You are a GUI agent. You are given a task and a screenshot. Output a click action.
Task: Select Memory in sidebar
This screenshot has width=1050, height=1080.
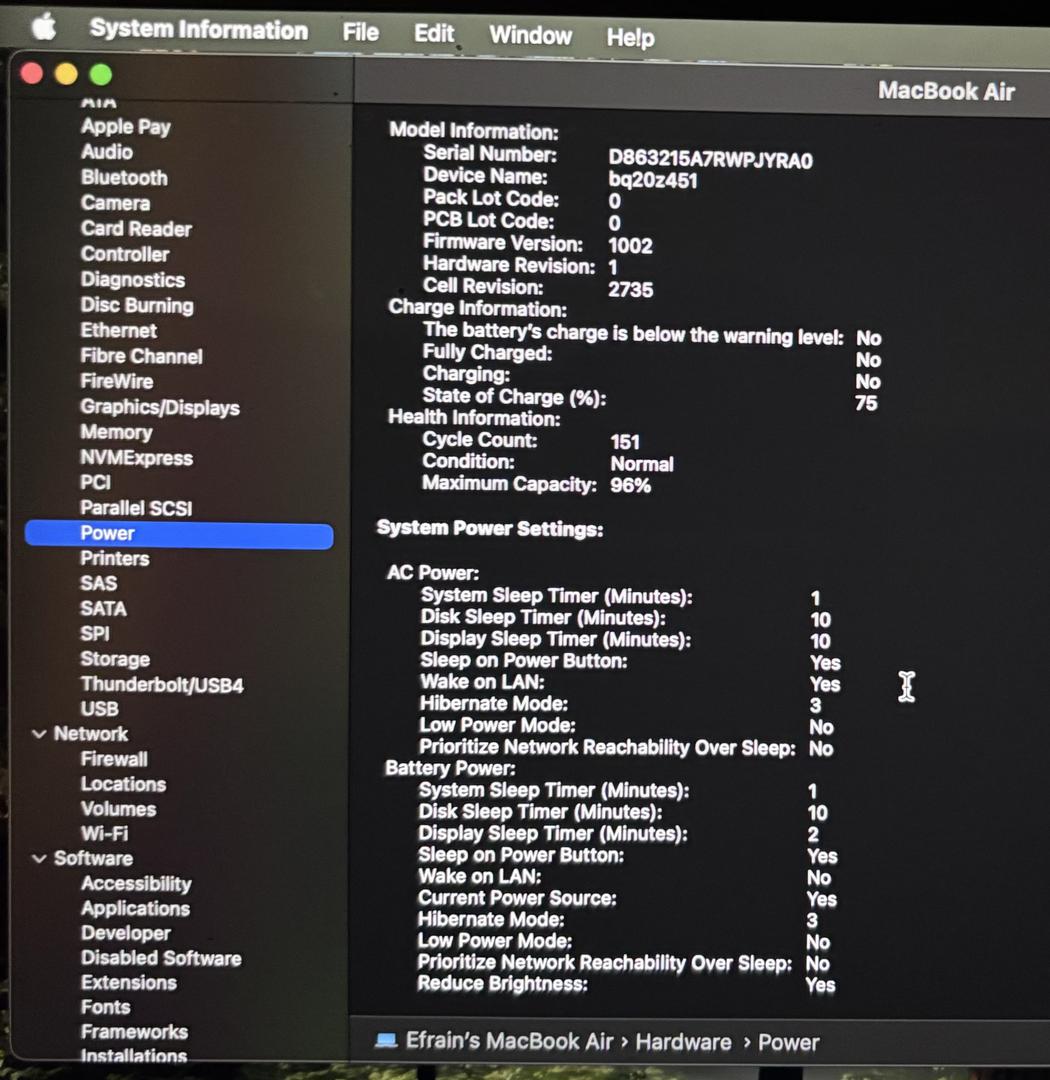(x=116, y=433)
